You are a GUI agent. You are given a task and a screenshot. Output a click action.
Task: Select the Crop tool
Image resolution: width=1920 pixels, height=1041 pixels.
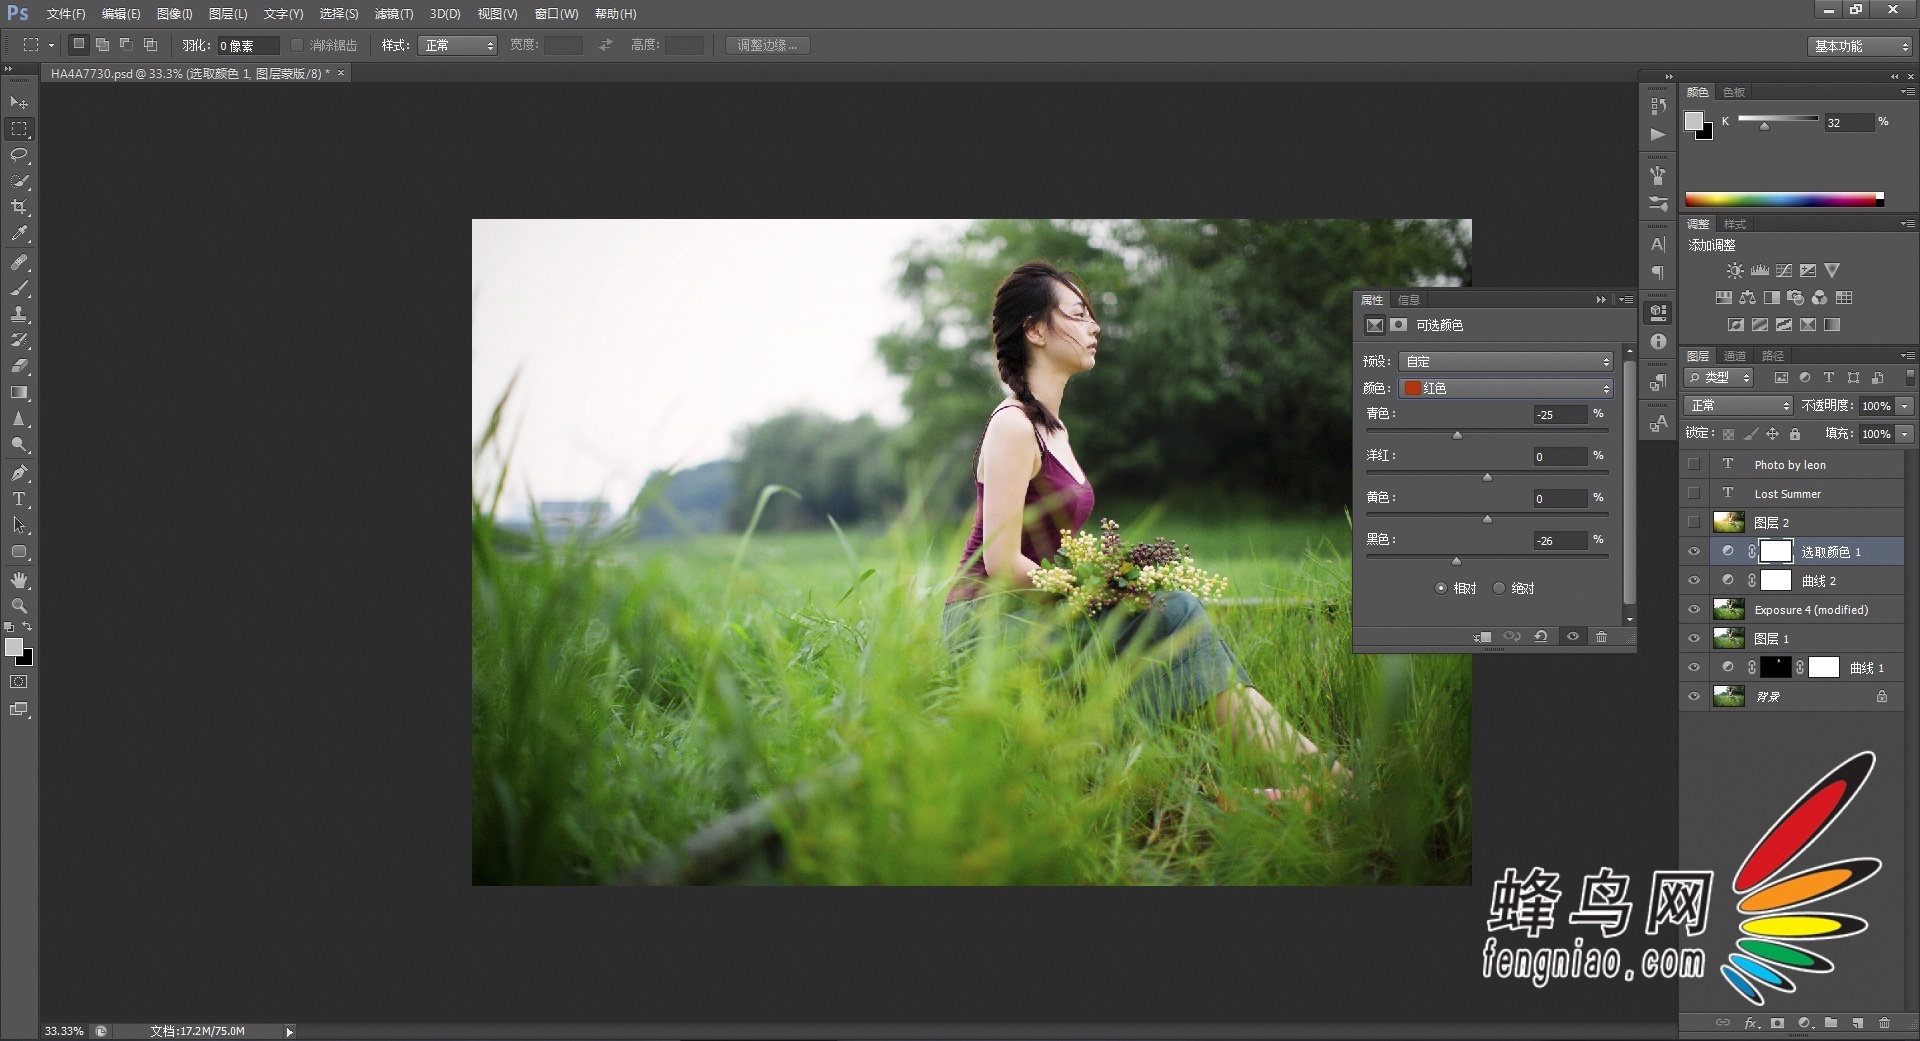click(x=19, y=207)
